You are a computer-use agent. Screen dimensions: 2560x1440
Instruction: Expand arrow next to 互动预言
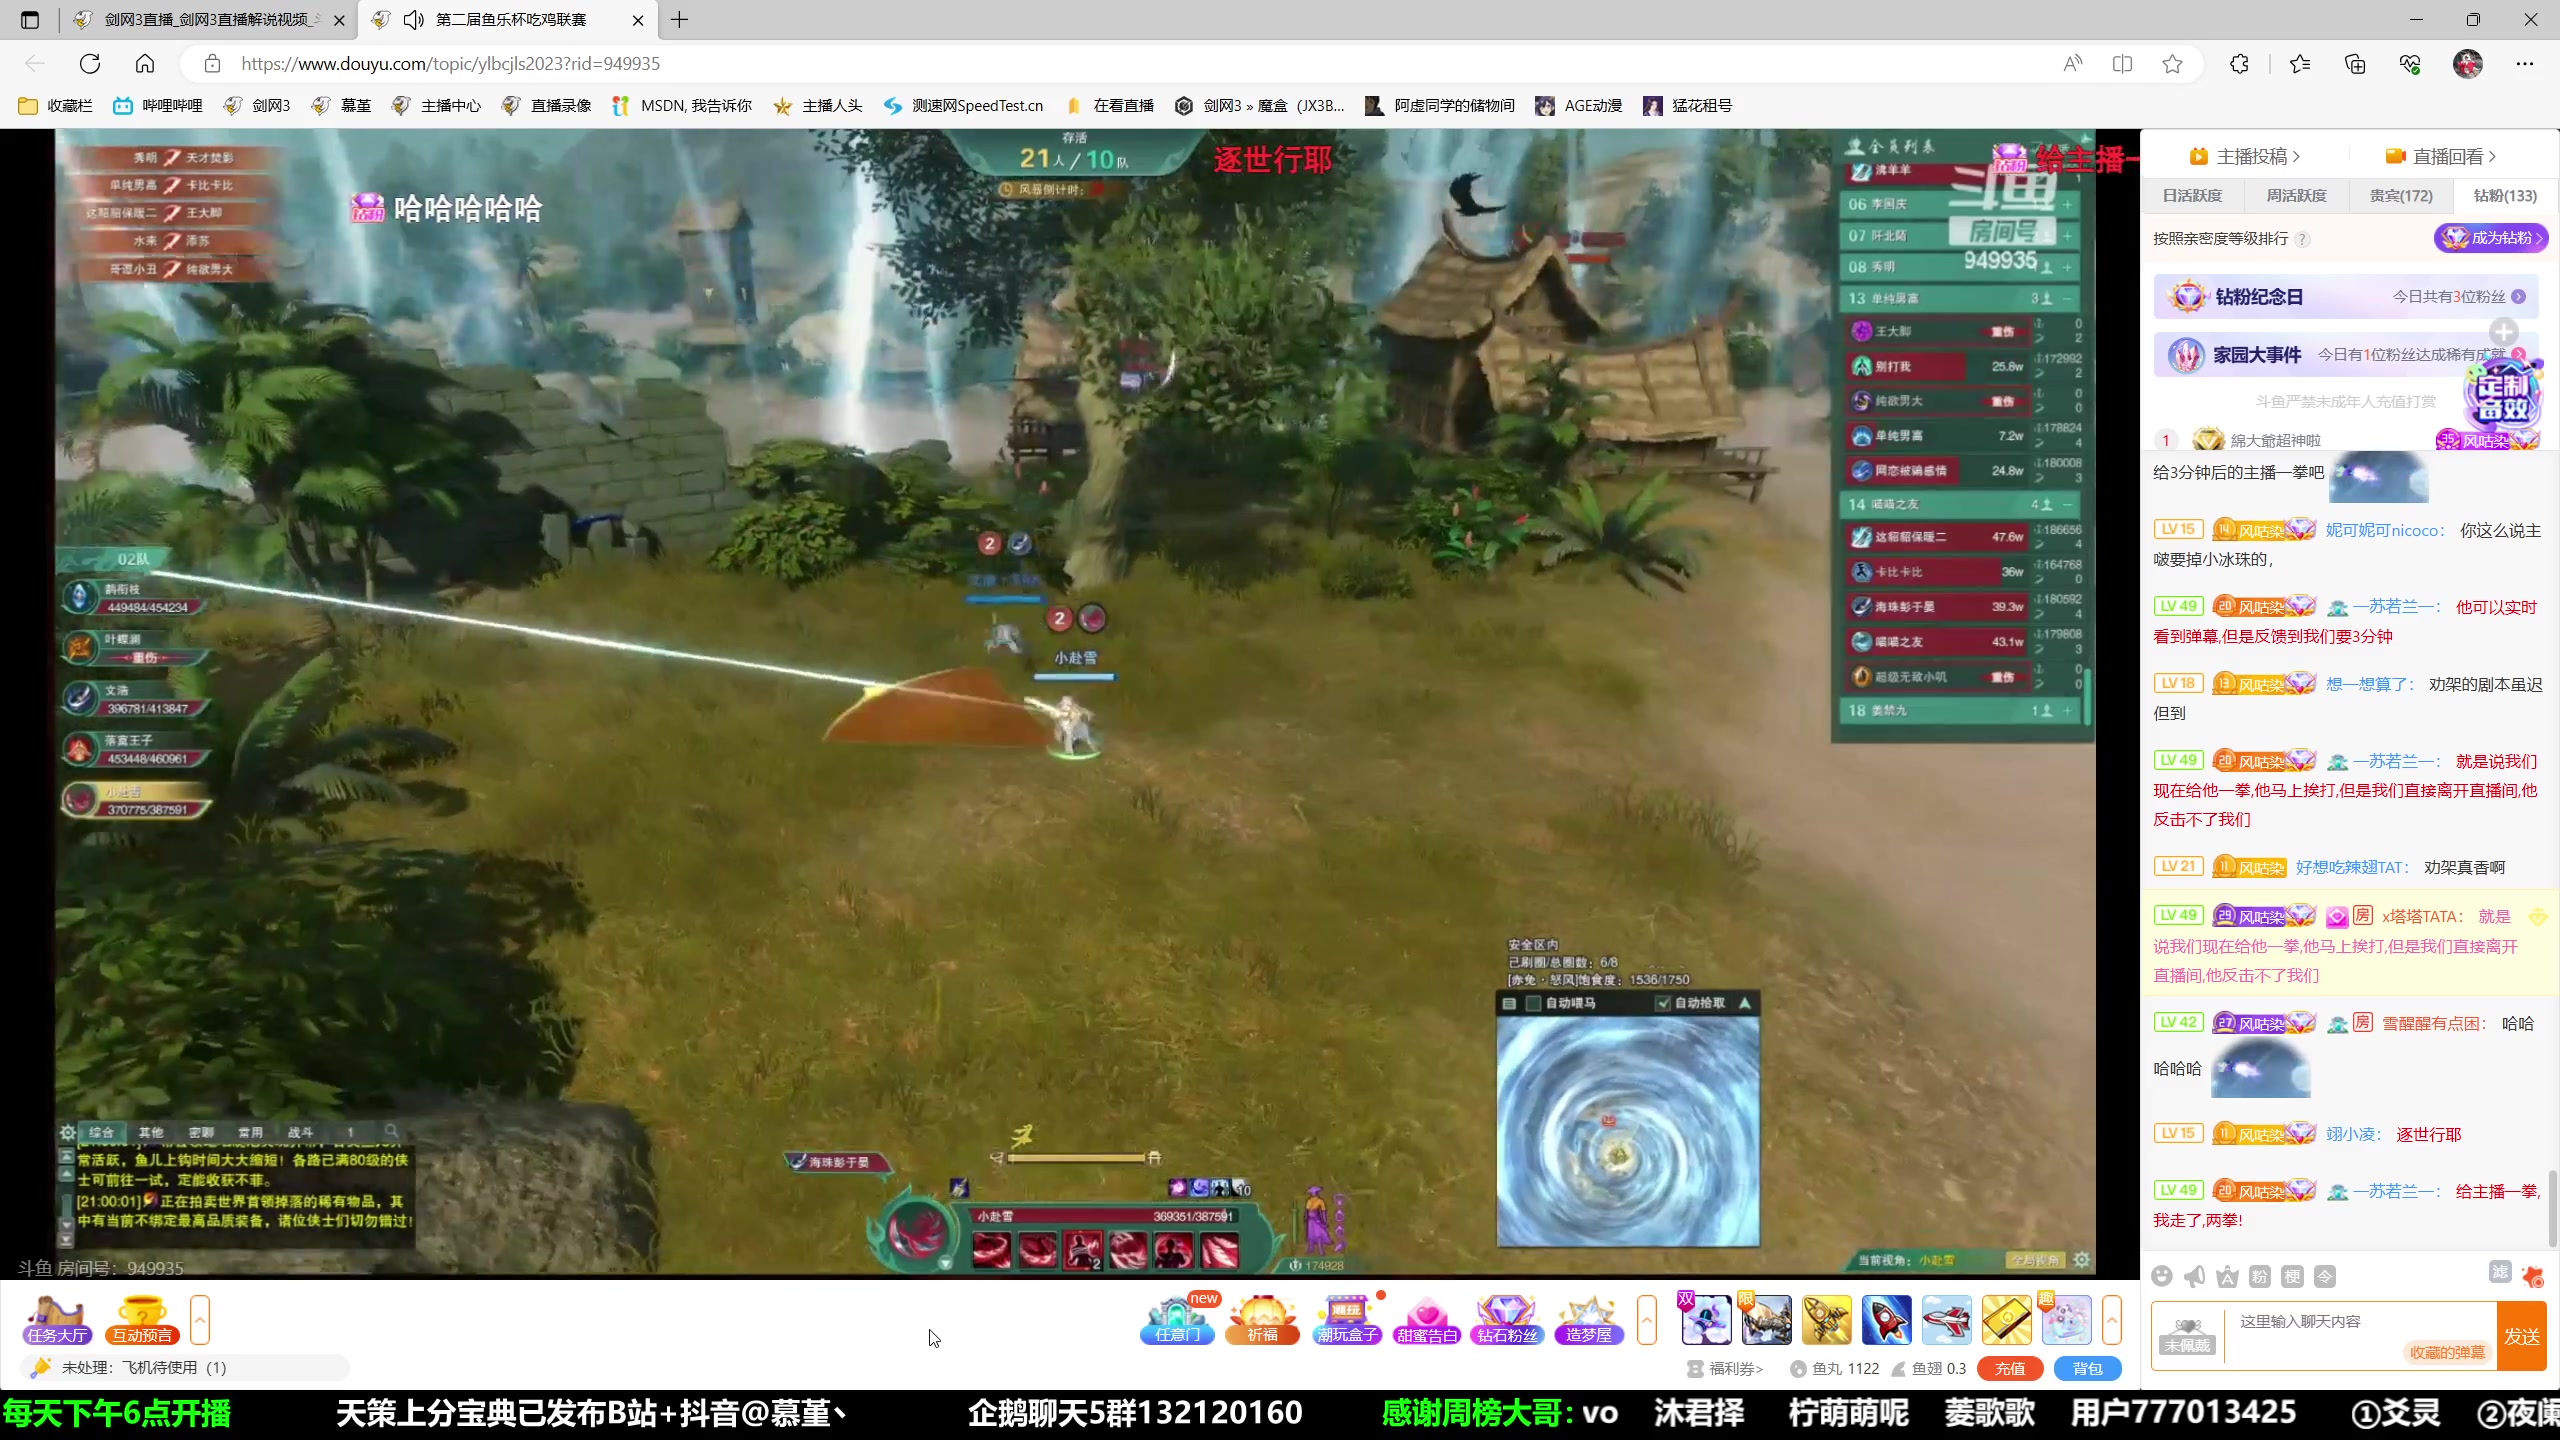point(200,1320)
